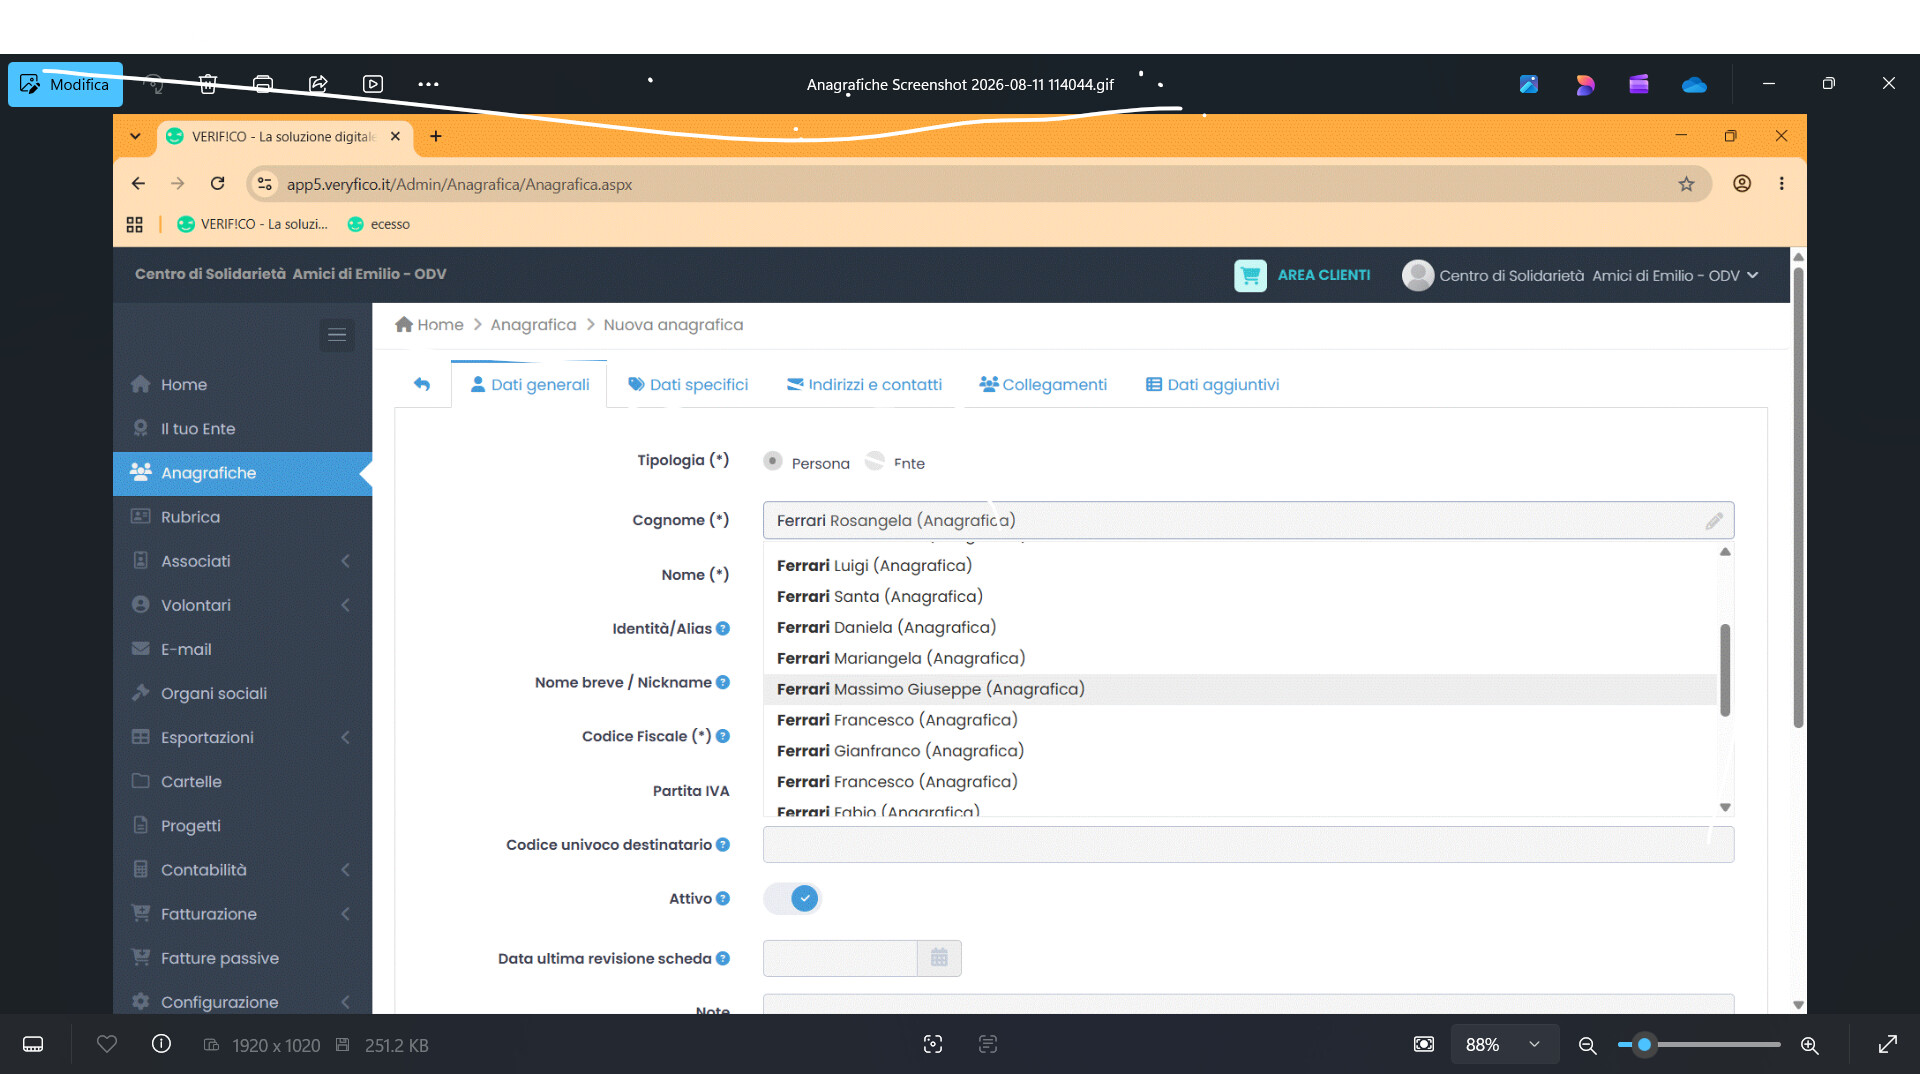Bookmark the page with star icon
The width and height of the screenshot is (1920, 1074).
tap(1686, 184)
